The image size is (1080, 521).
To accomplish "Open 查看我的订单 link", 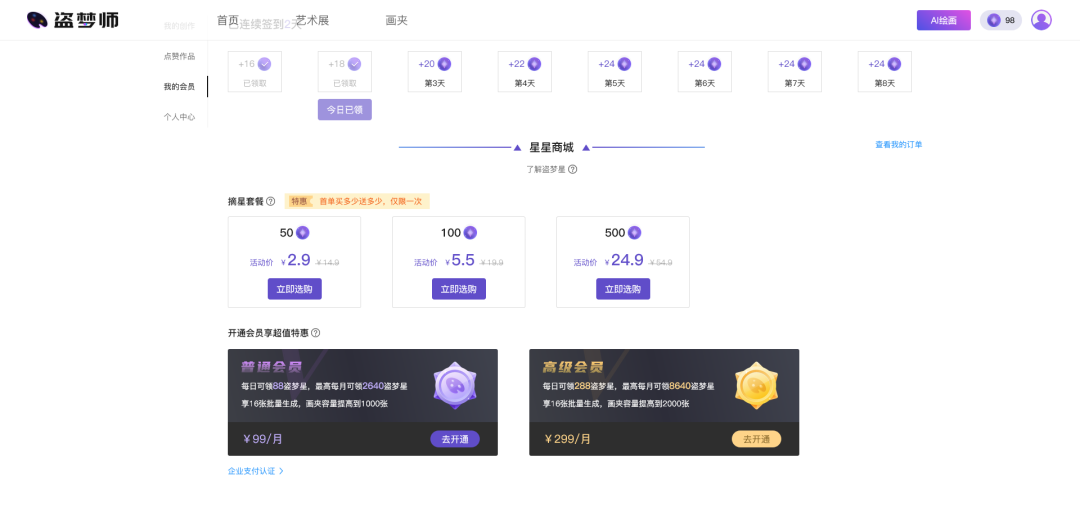I will coord(898,145).
